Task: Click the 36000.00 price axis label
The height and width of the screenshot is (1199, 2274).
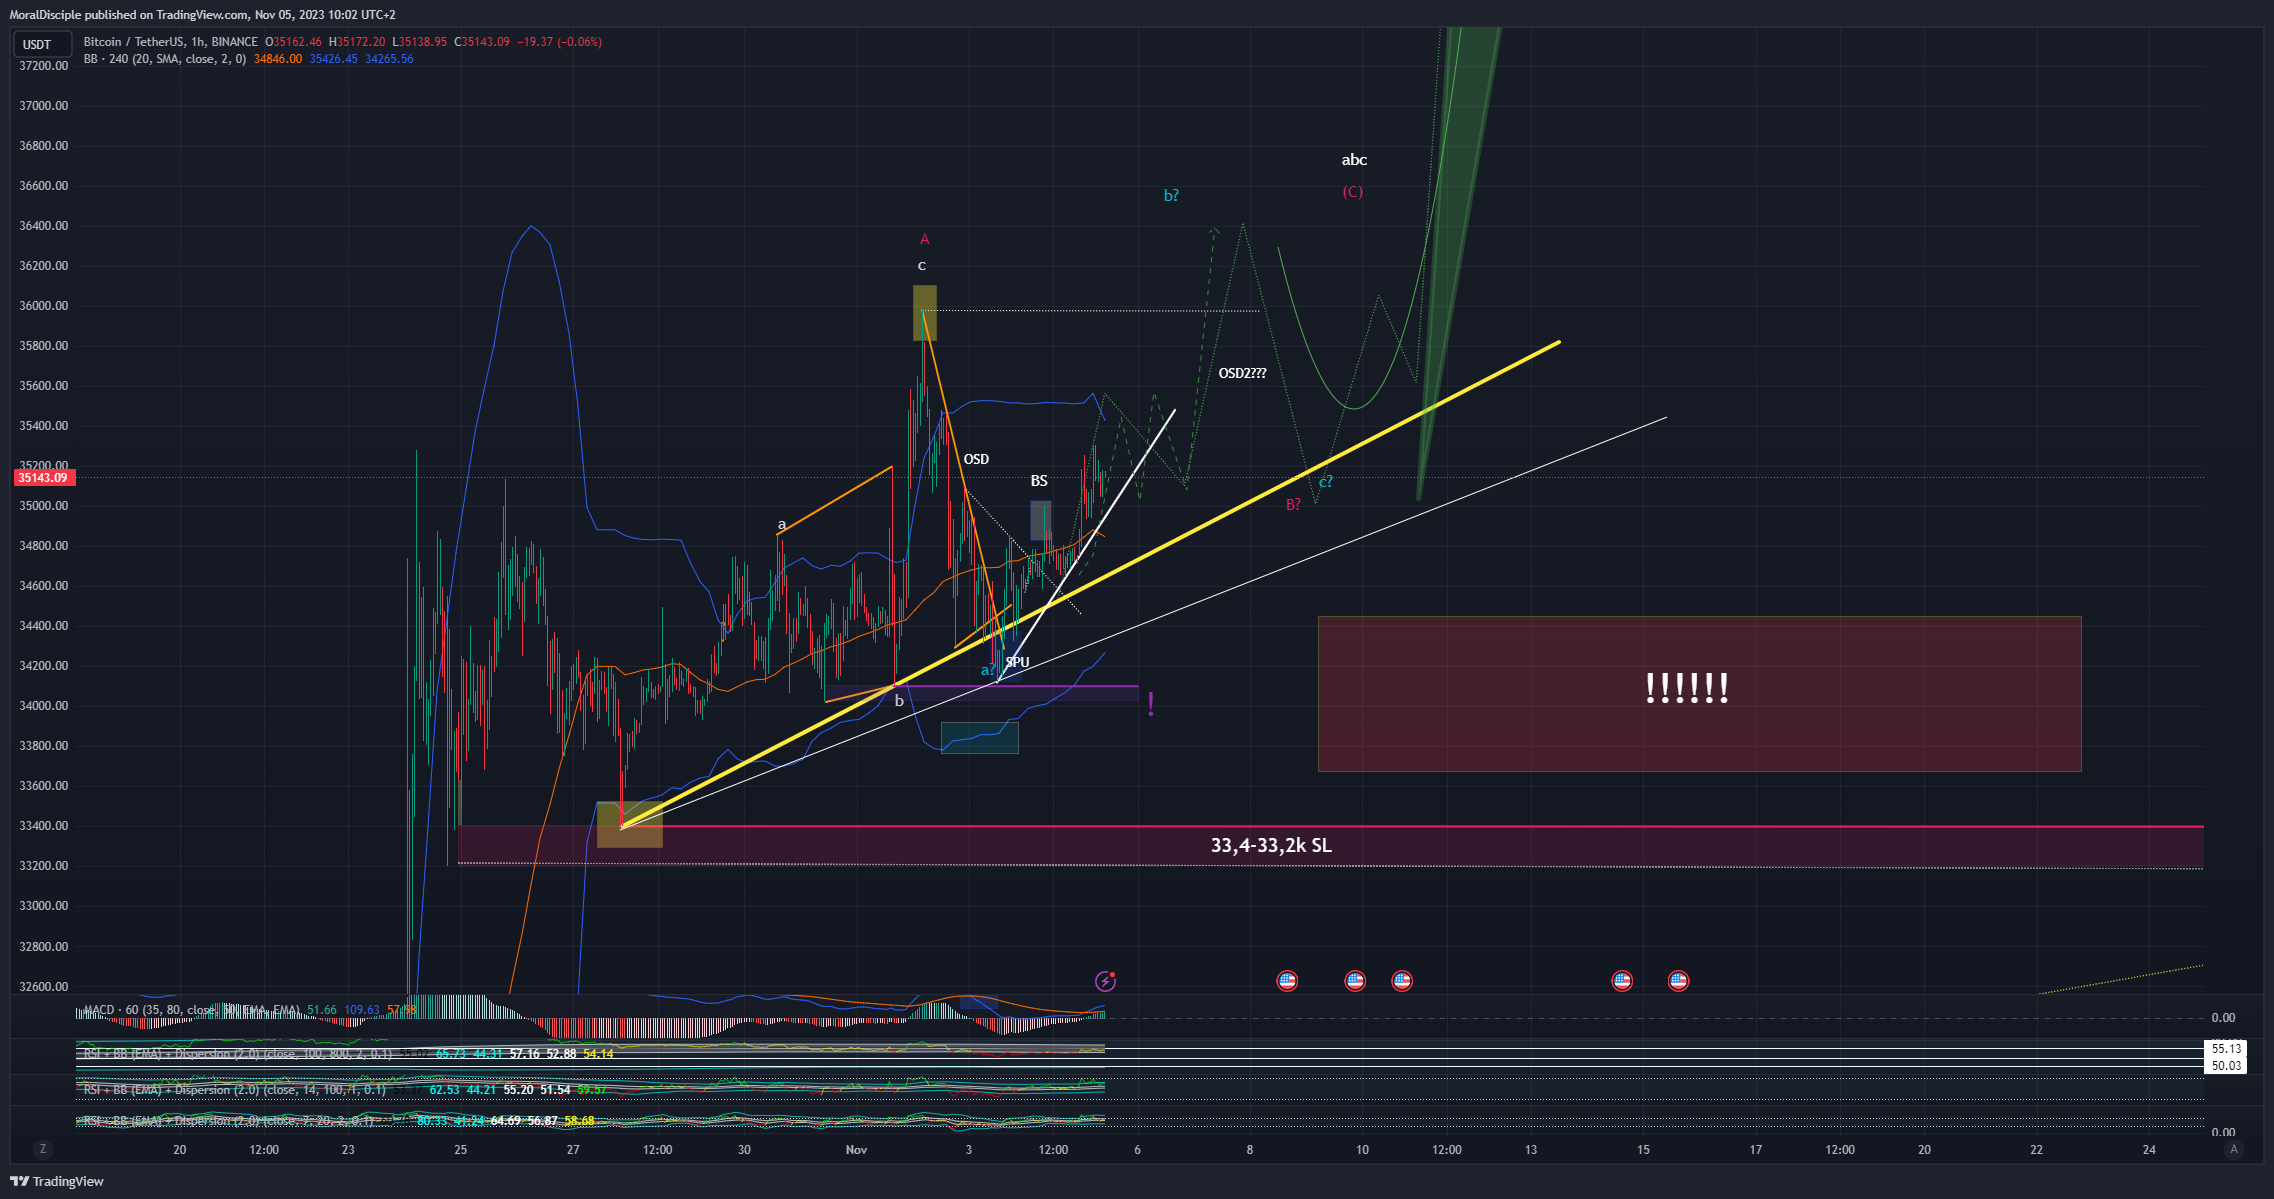Action: pos(44,306)
